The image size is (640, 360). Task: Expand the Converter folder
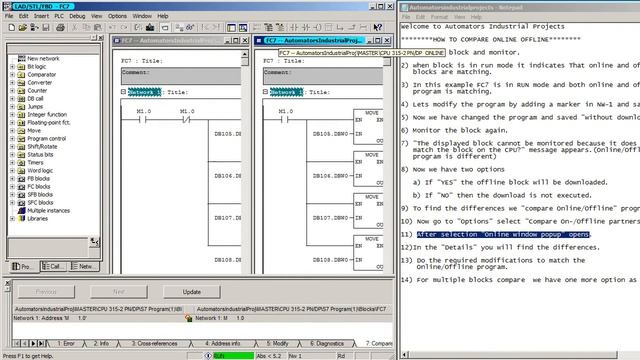pyautogui.click(x=12, y=82)
